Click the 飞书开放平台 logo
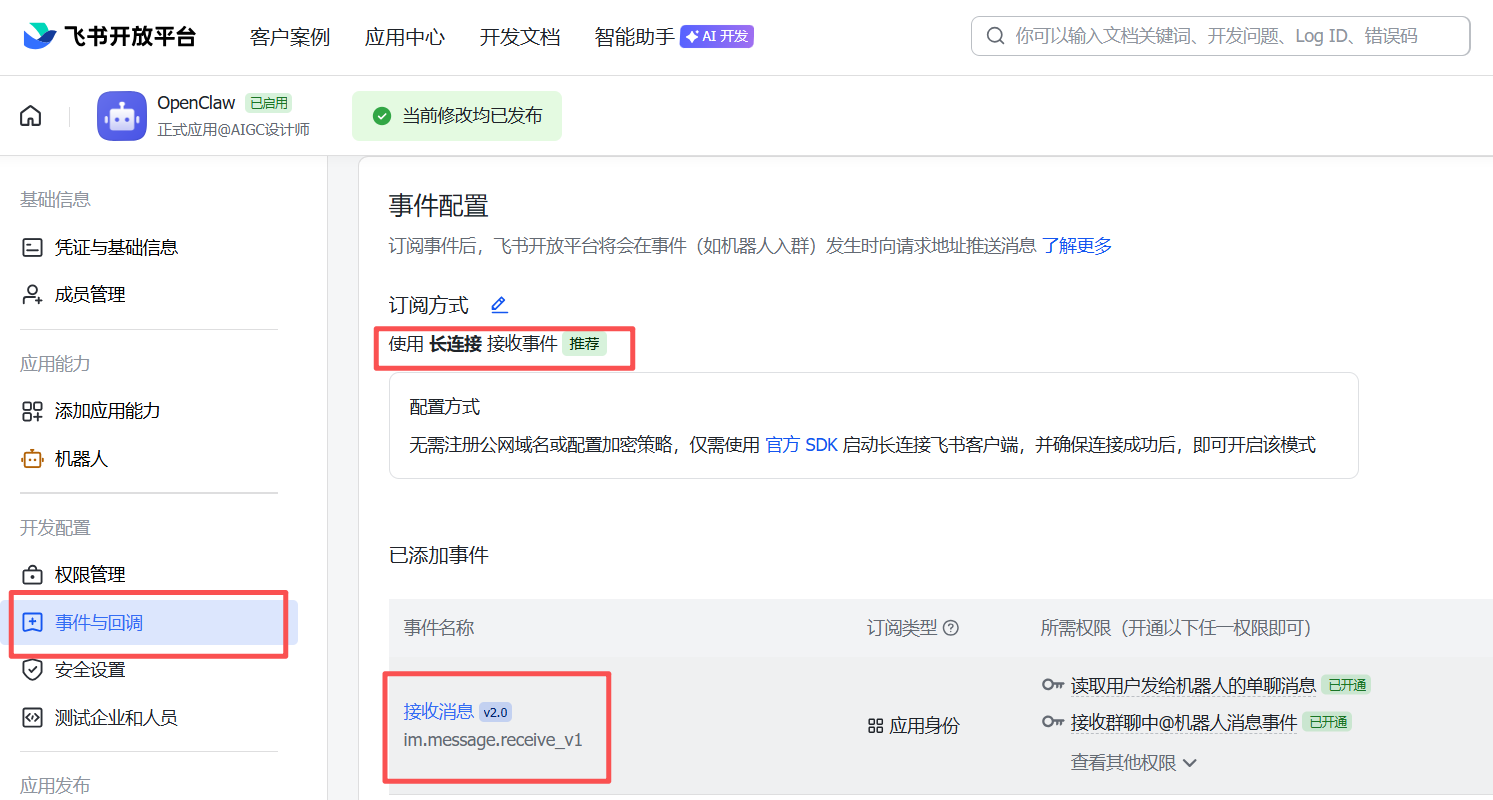1493x800 pixels. point(110,37)
